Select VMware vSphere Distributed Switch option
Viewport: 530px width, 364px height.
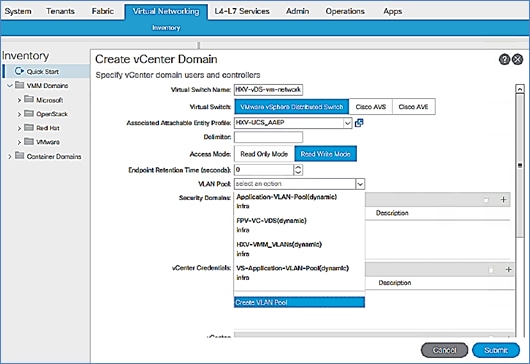pos(292,107)
